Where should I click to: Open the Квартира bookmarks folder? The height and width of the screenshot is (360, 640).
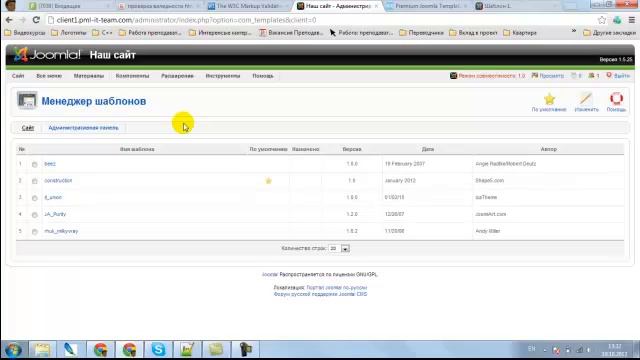click(520, 33)
